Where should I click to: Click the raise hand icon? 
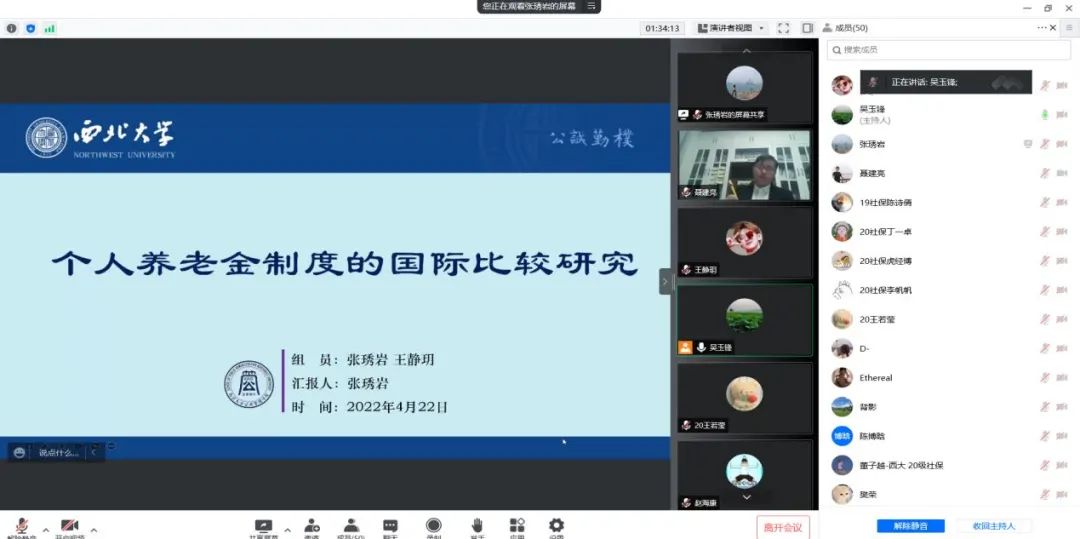click(x=478, y=526)
